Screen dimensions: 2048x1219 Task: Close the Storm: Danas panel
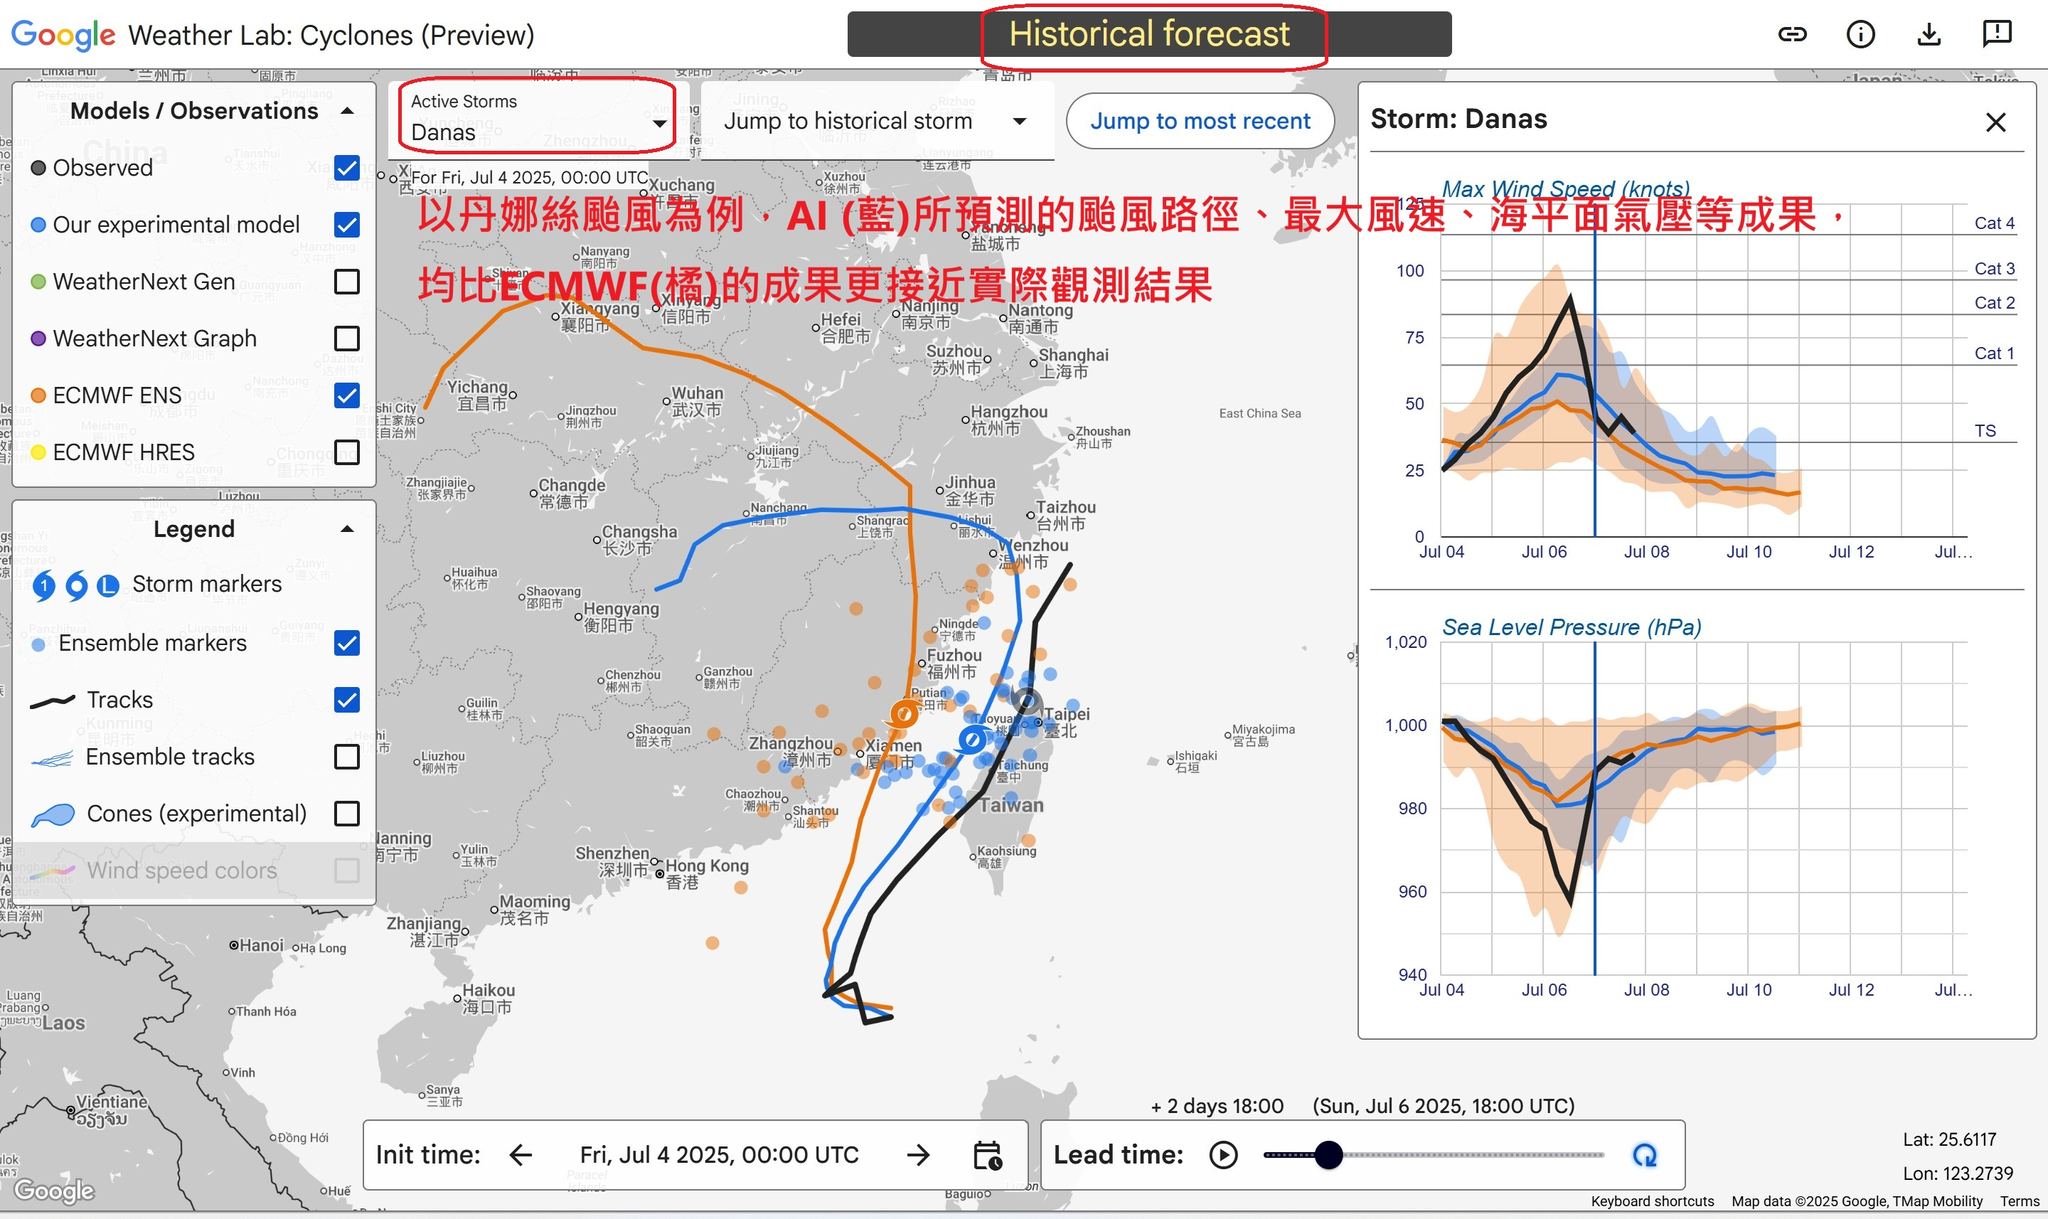coord(1996,122)
